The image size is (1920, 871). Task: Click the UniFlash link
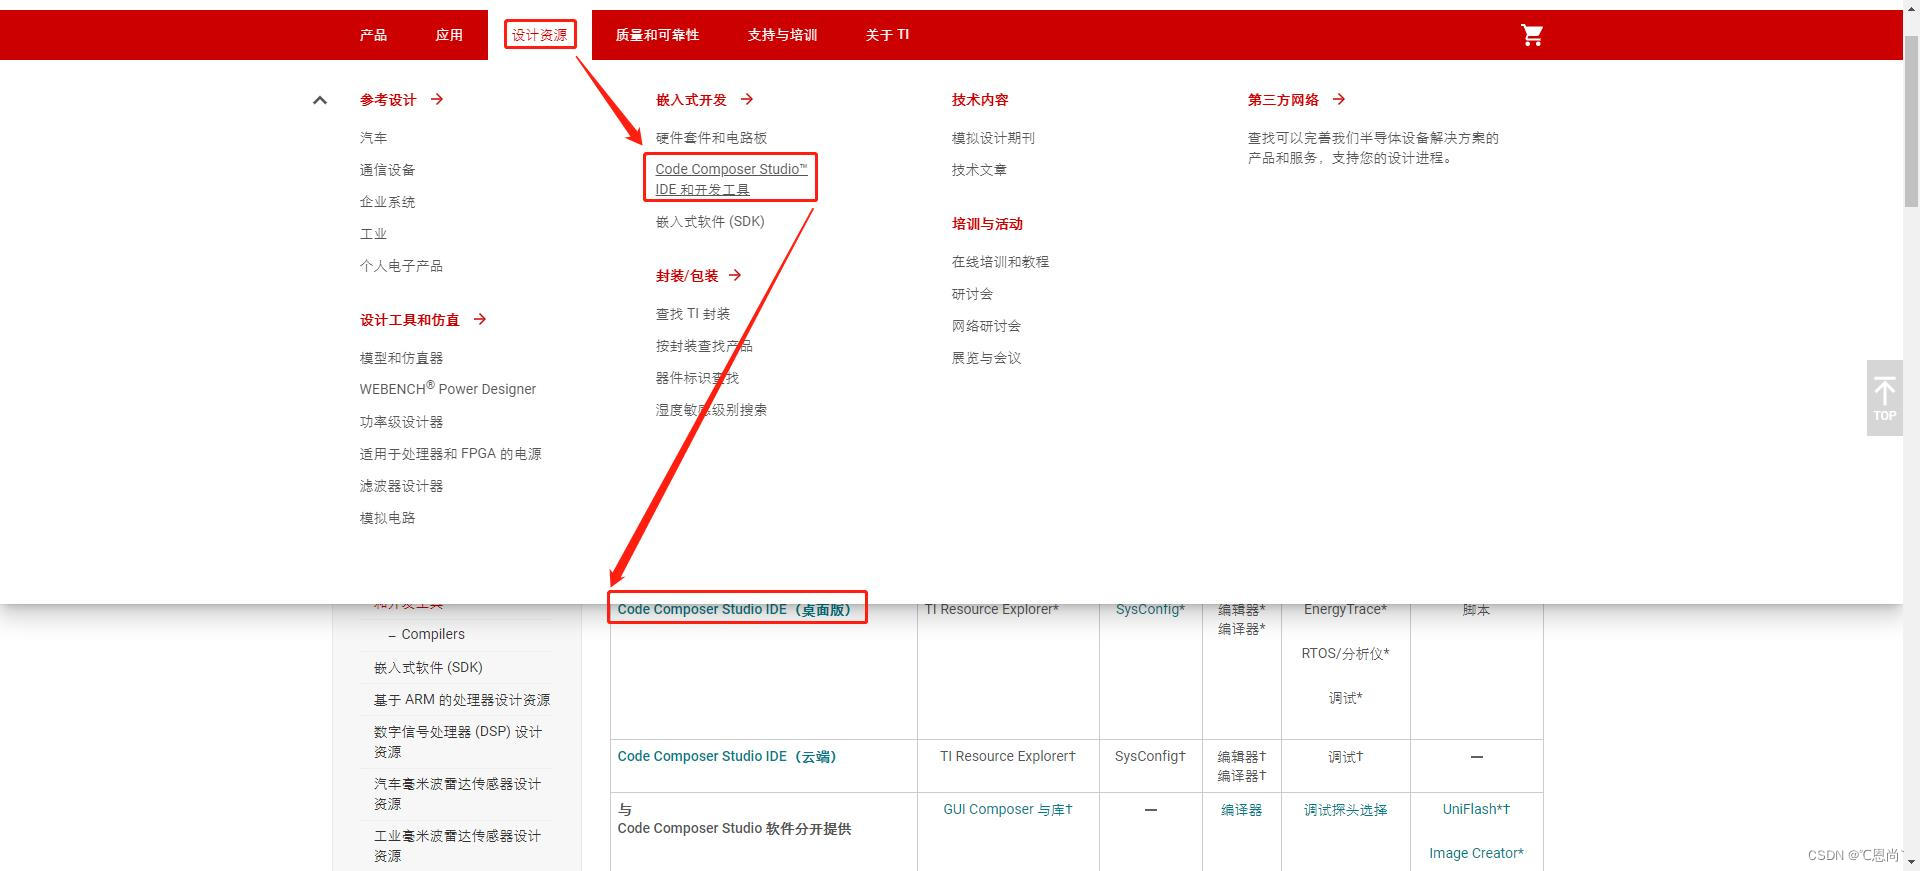[1476, 809]
